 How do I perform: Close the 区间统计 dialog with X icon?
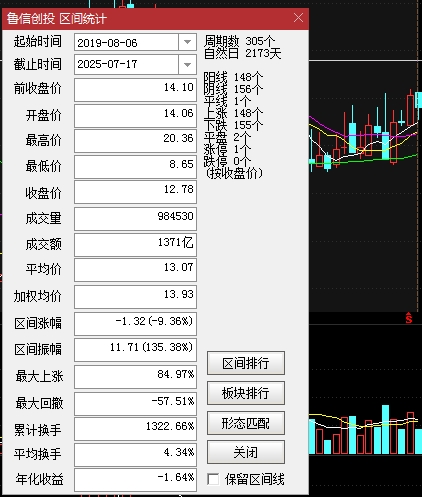(x=298, y=18)
